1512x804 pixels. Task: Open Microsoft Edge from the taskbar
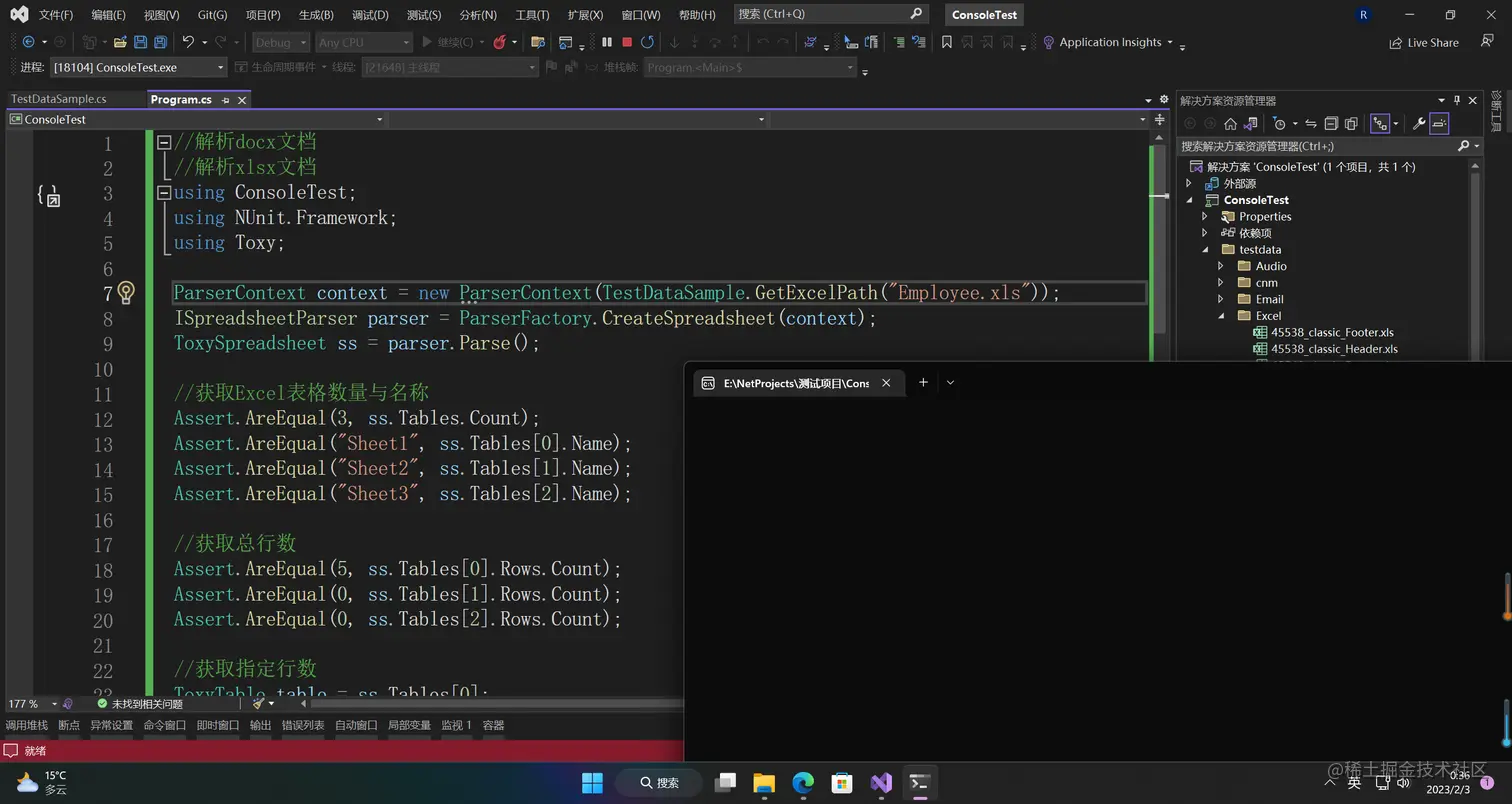(x=803, y=782)
